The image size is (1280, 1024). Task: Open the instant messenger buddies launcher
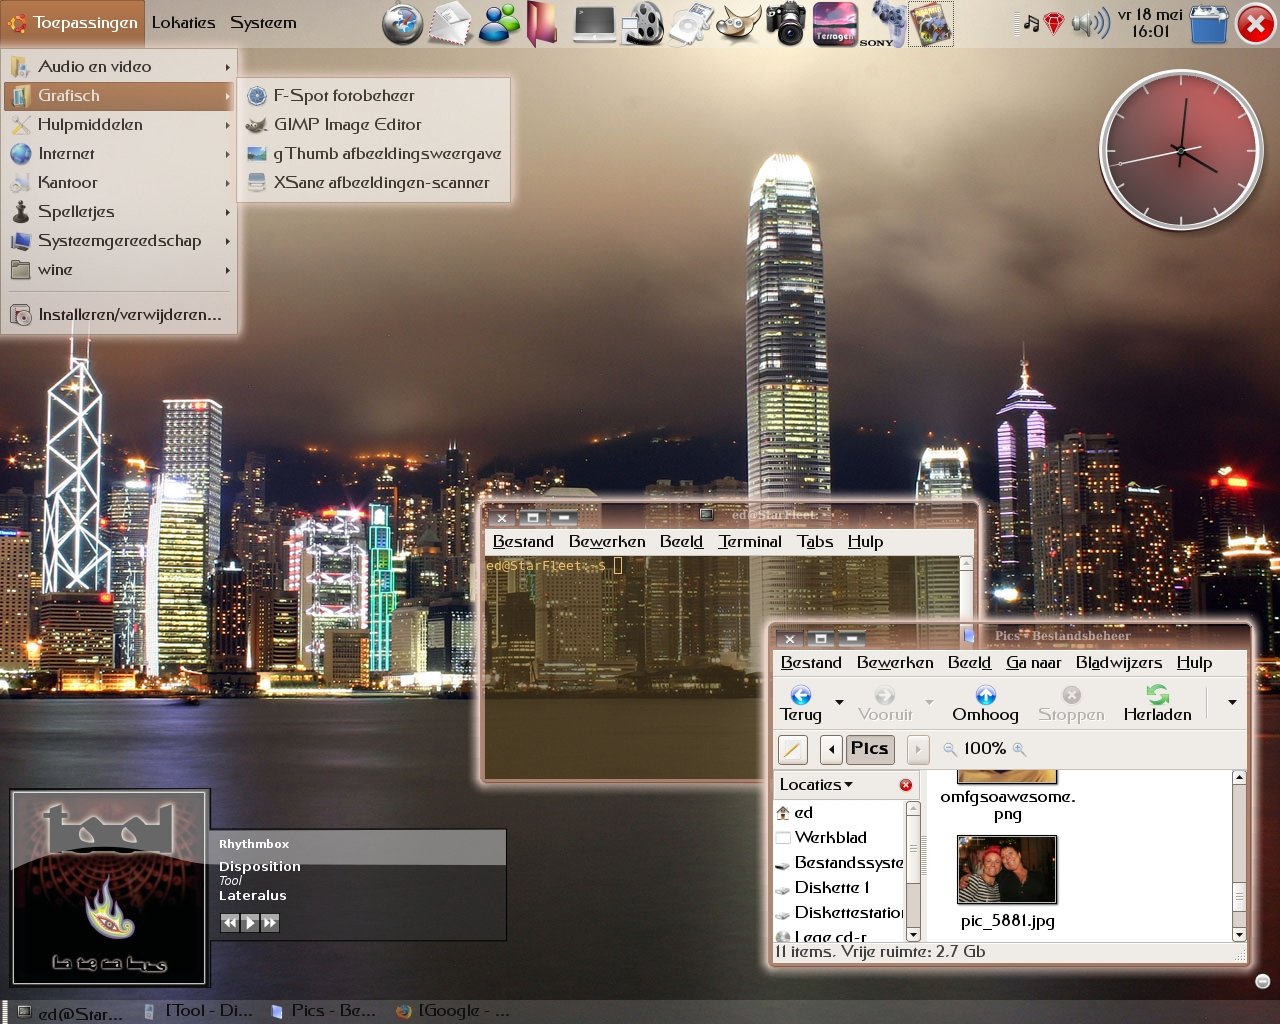tap(498, 24)
